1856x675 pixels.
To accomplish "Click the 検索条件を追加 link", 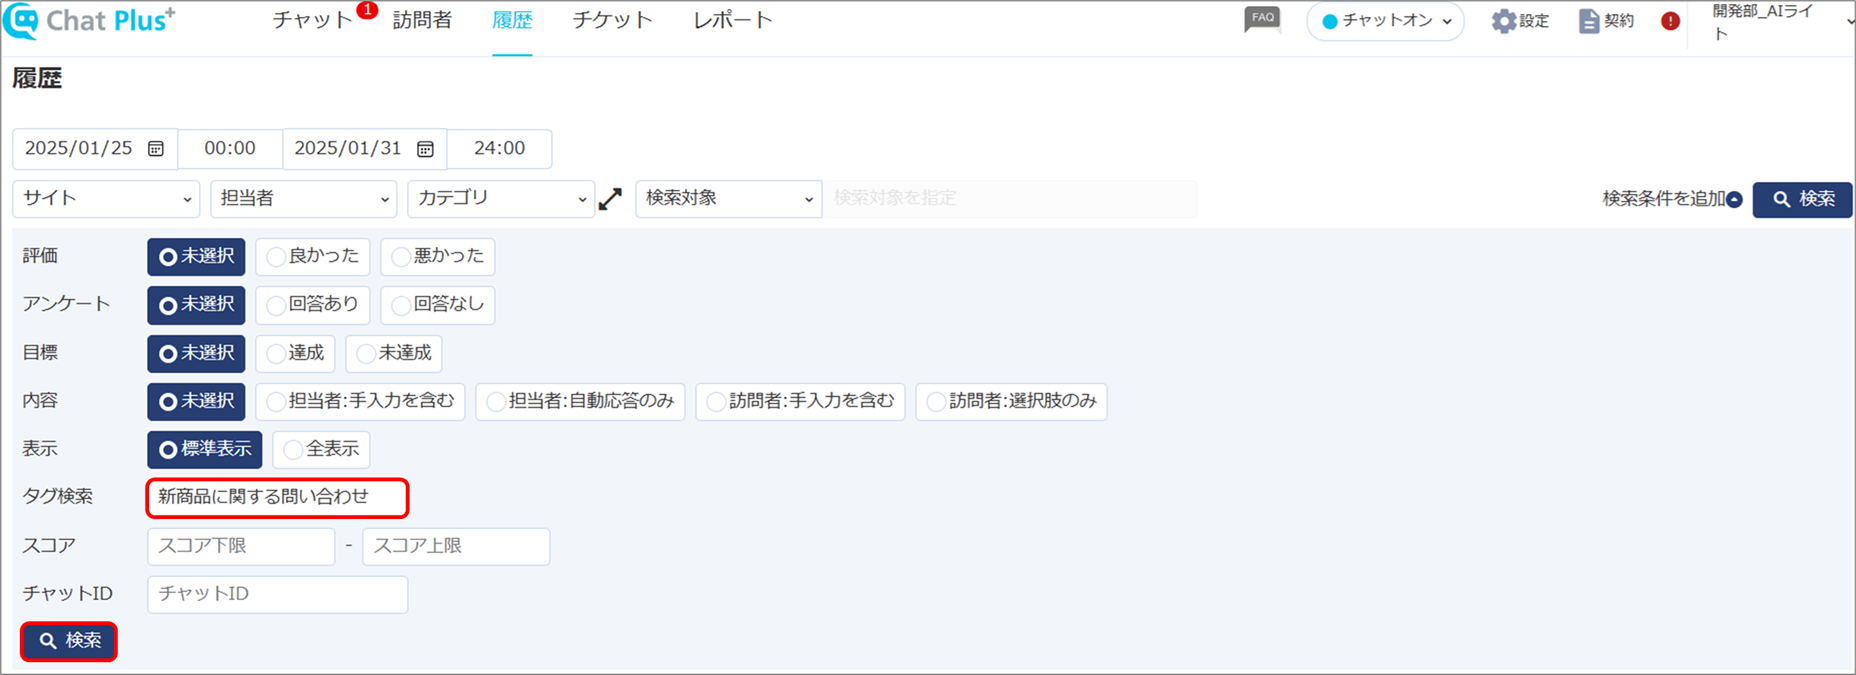I will 1664,199.
